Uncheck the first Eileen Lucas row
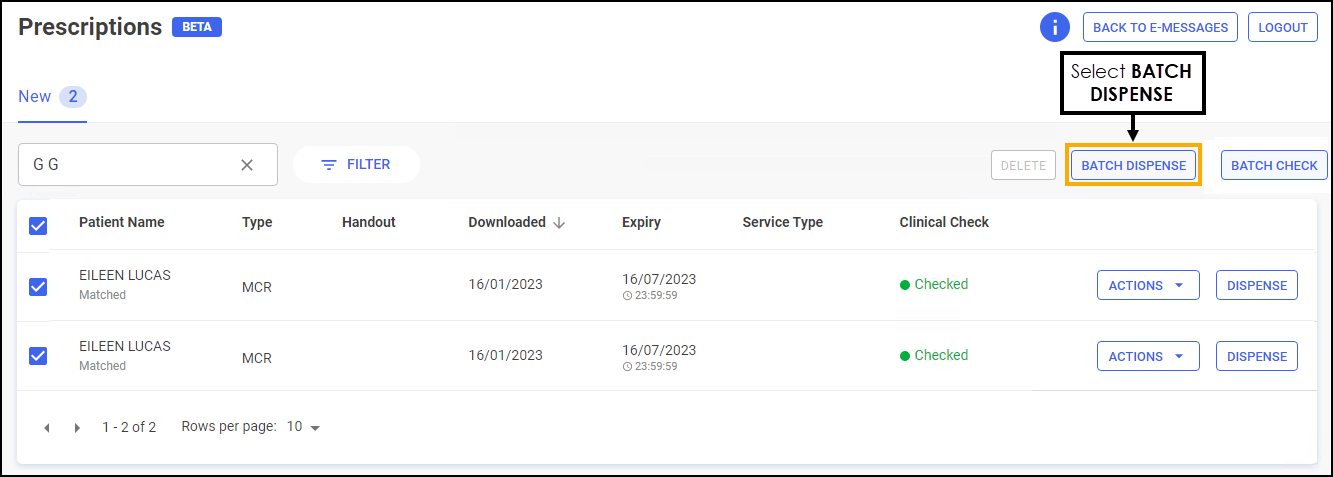Screen dimensions: 1333x477 pyautogui.click(x=38, y=286)
